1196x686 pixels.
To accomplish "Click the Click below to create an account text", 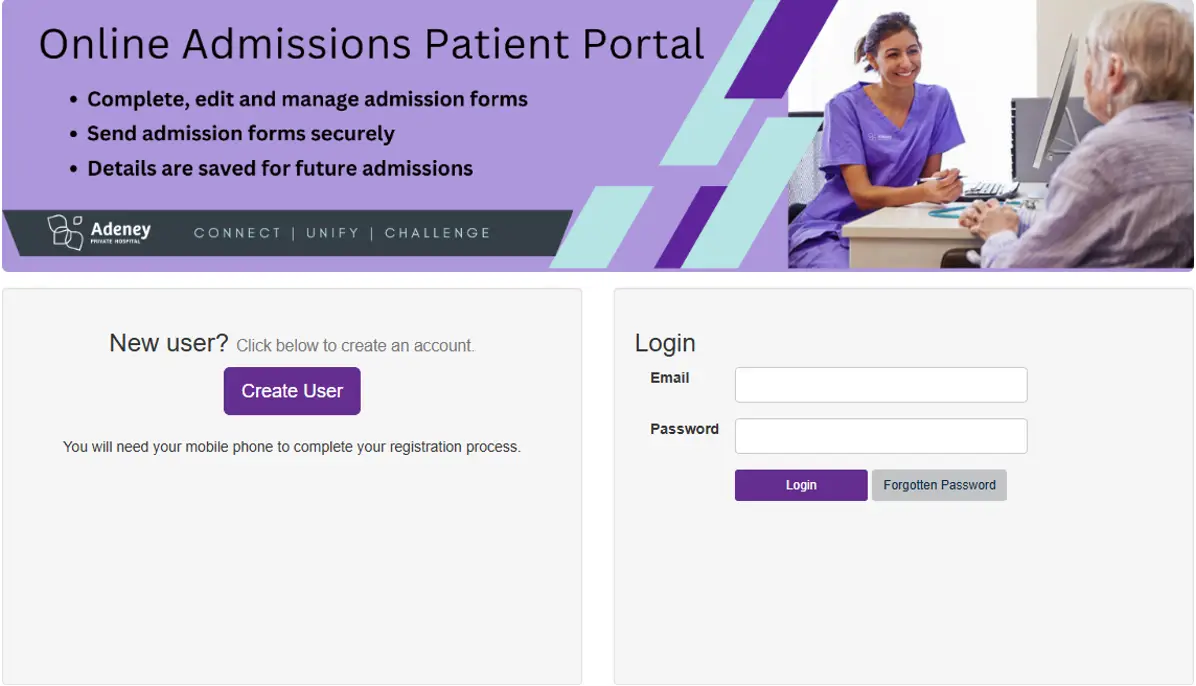I will (355, 345).
